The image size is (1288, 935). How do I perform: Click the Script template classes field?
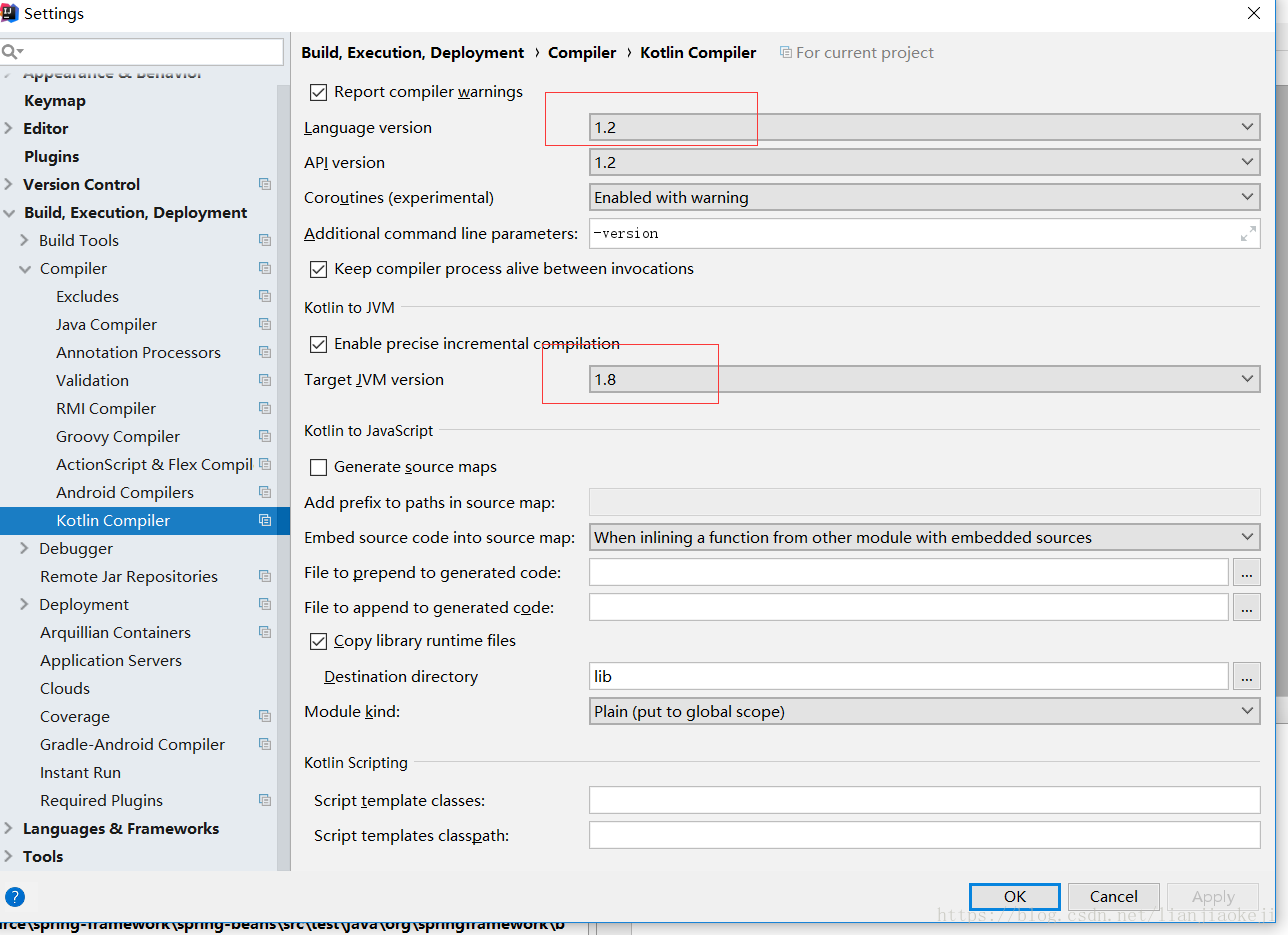pos(925,800)
